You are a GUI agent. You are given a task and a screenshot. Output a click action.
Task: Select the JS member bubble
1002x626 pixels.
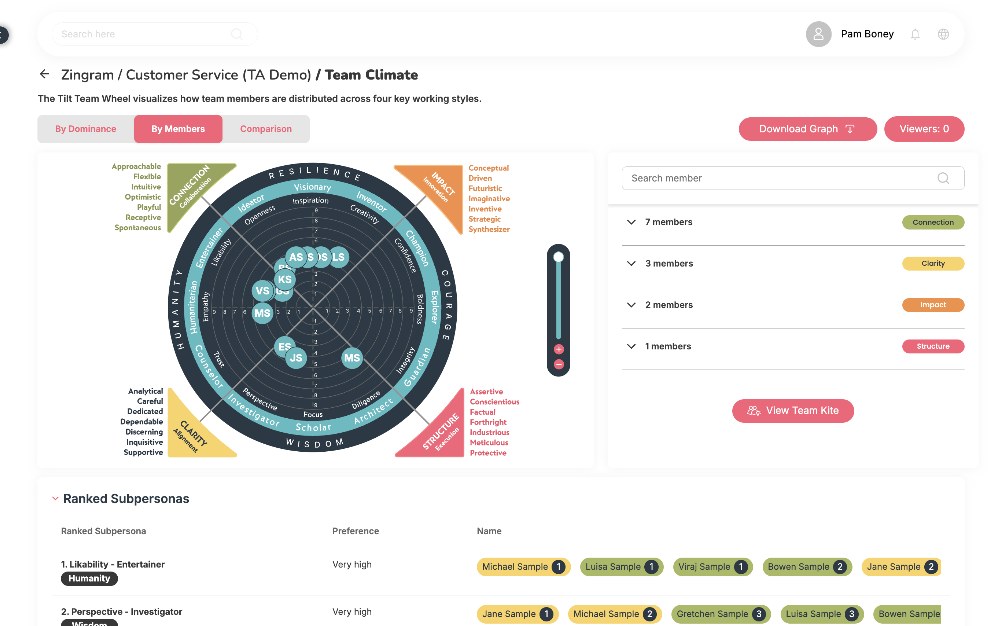tap(296, 358)
